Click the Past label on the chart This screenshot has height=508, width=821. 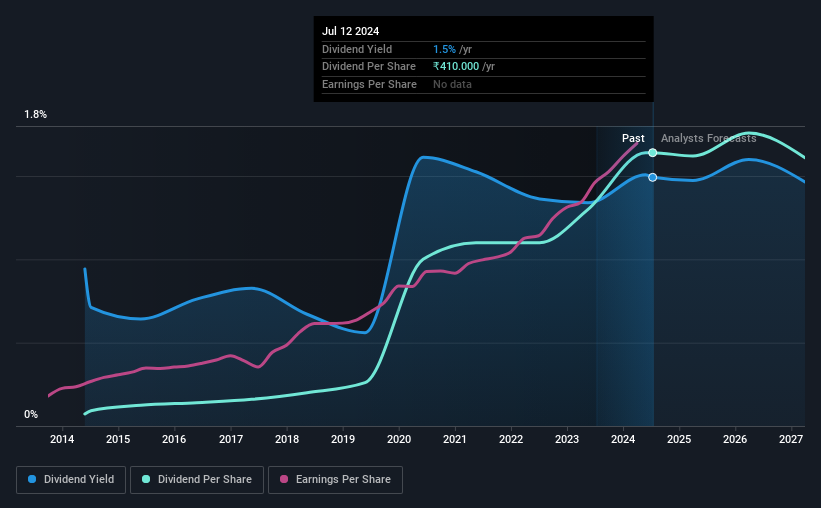(633, 138)
